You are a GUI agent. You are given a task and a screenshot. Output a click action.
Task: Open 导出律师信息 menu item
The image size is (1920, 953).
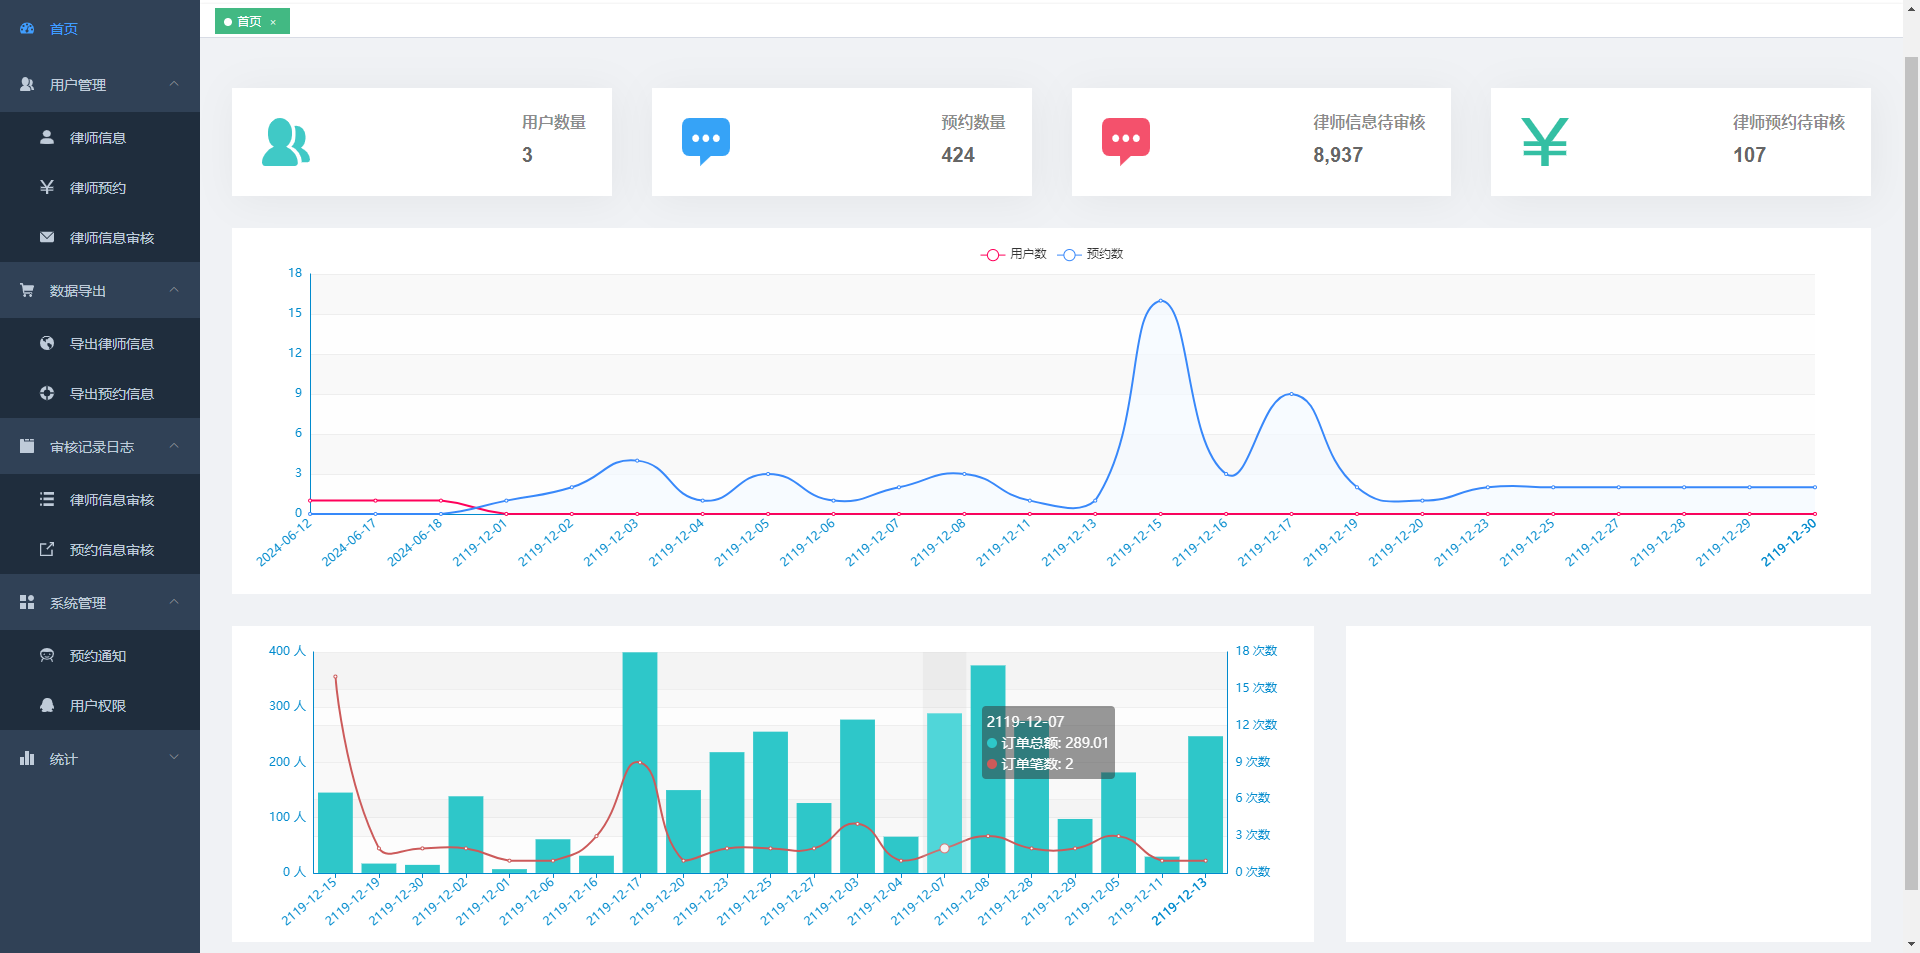100,344
